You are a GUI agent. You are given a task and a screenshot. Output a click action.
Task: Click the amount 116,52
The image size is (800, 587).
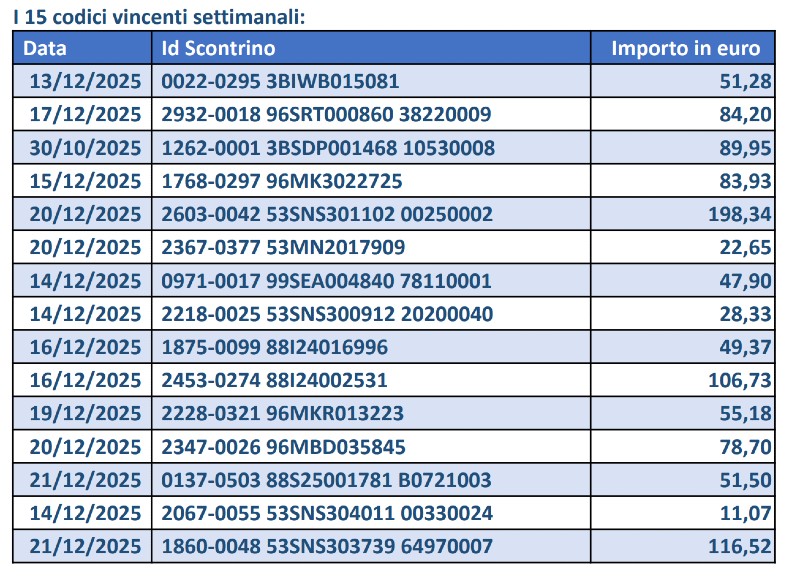click(739, 546)
